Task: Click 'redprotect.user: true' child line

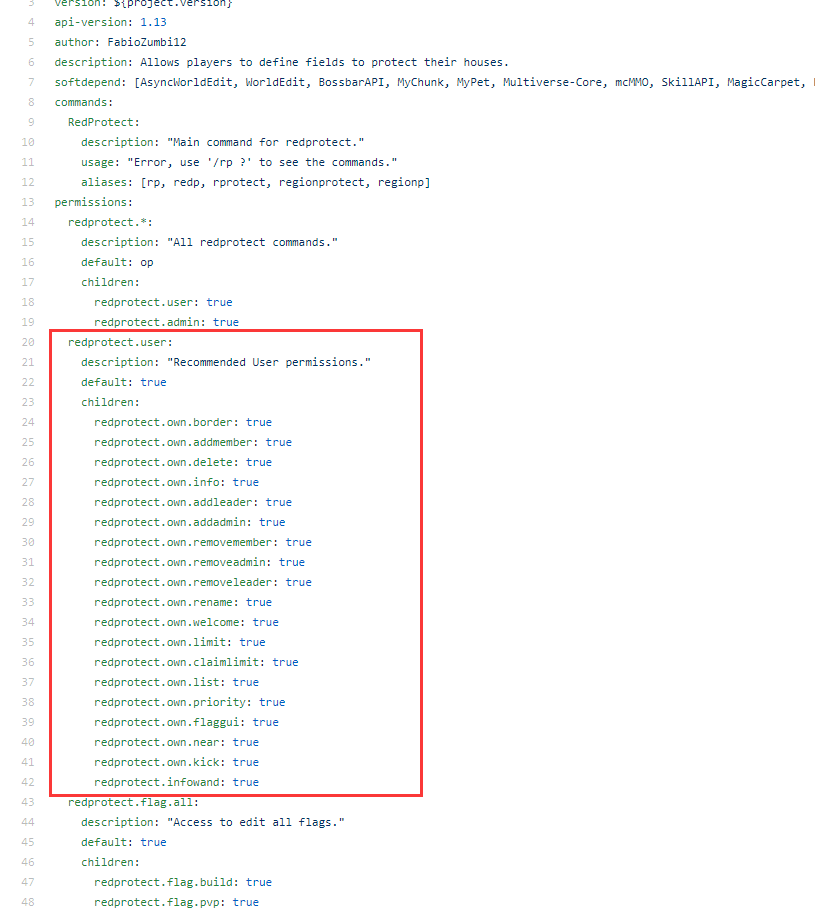Action: [x=163, y=302]
